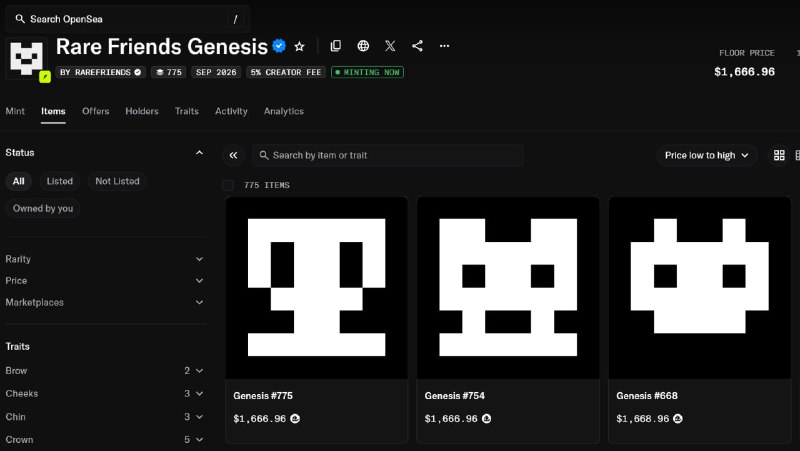The height and width of the screenshot is (451, 800).
Task: Select the Listed status filter
Action: [x=60, y=181]
